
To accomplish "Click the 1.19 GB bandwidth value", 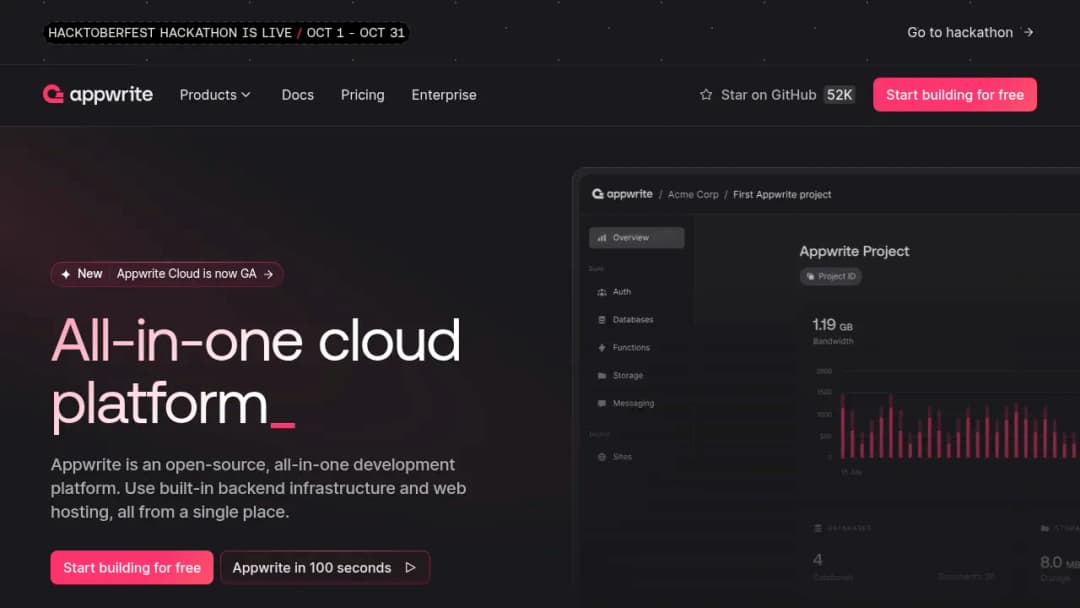I will pyautogui.click(x=832, y=325).
